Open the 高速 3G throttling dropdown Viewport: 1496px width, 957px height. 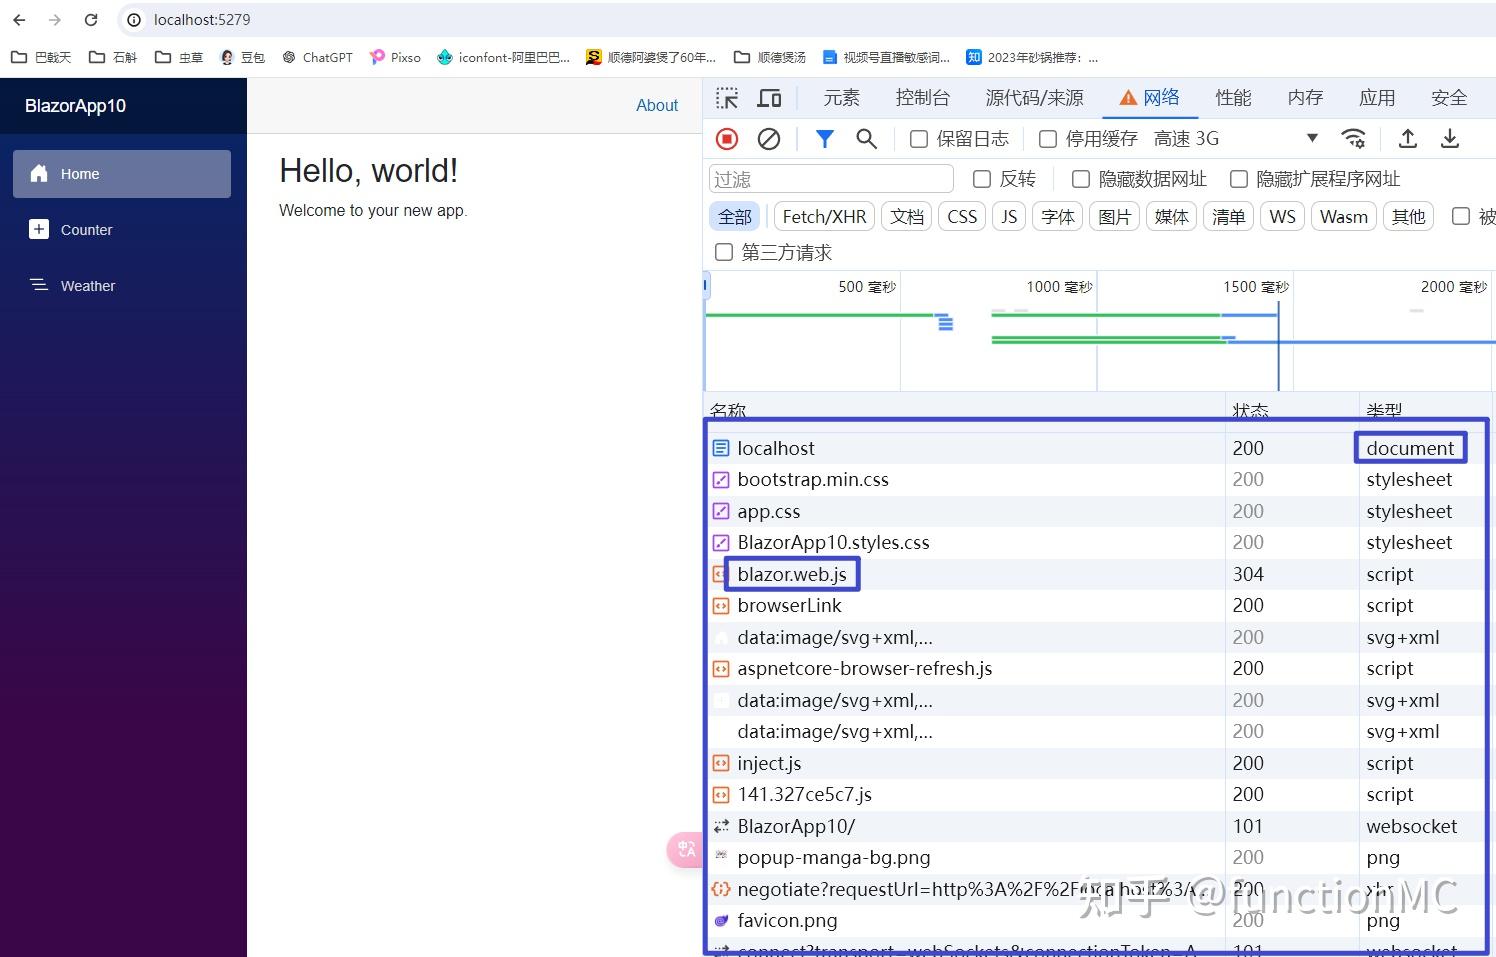click(x=1186, y=138)
